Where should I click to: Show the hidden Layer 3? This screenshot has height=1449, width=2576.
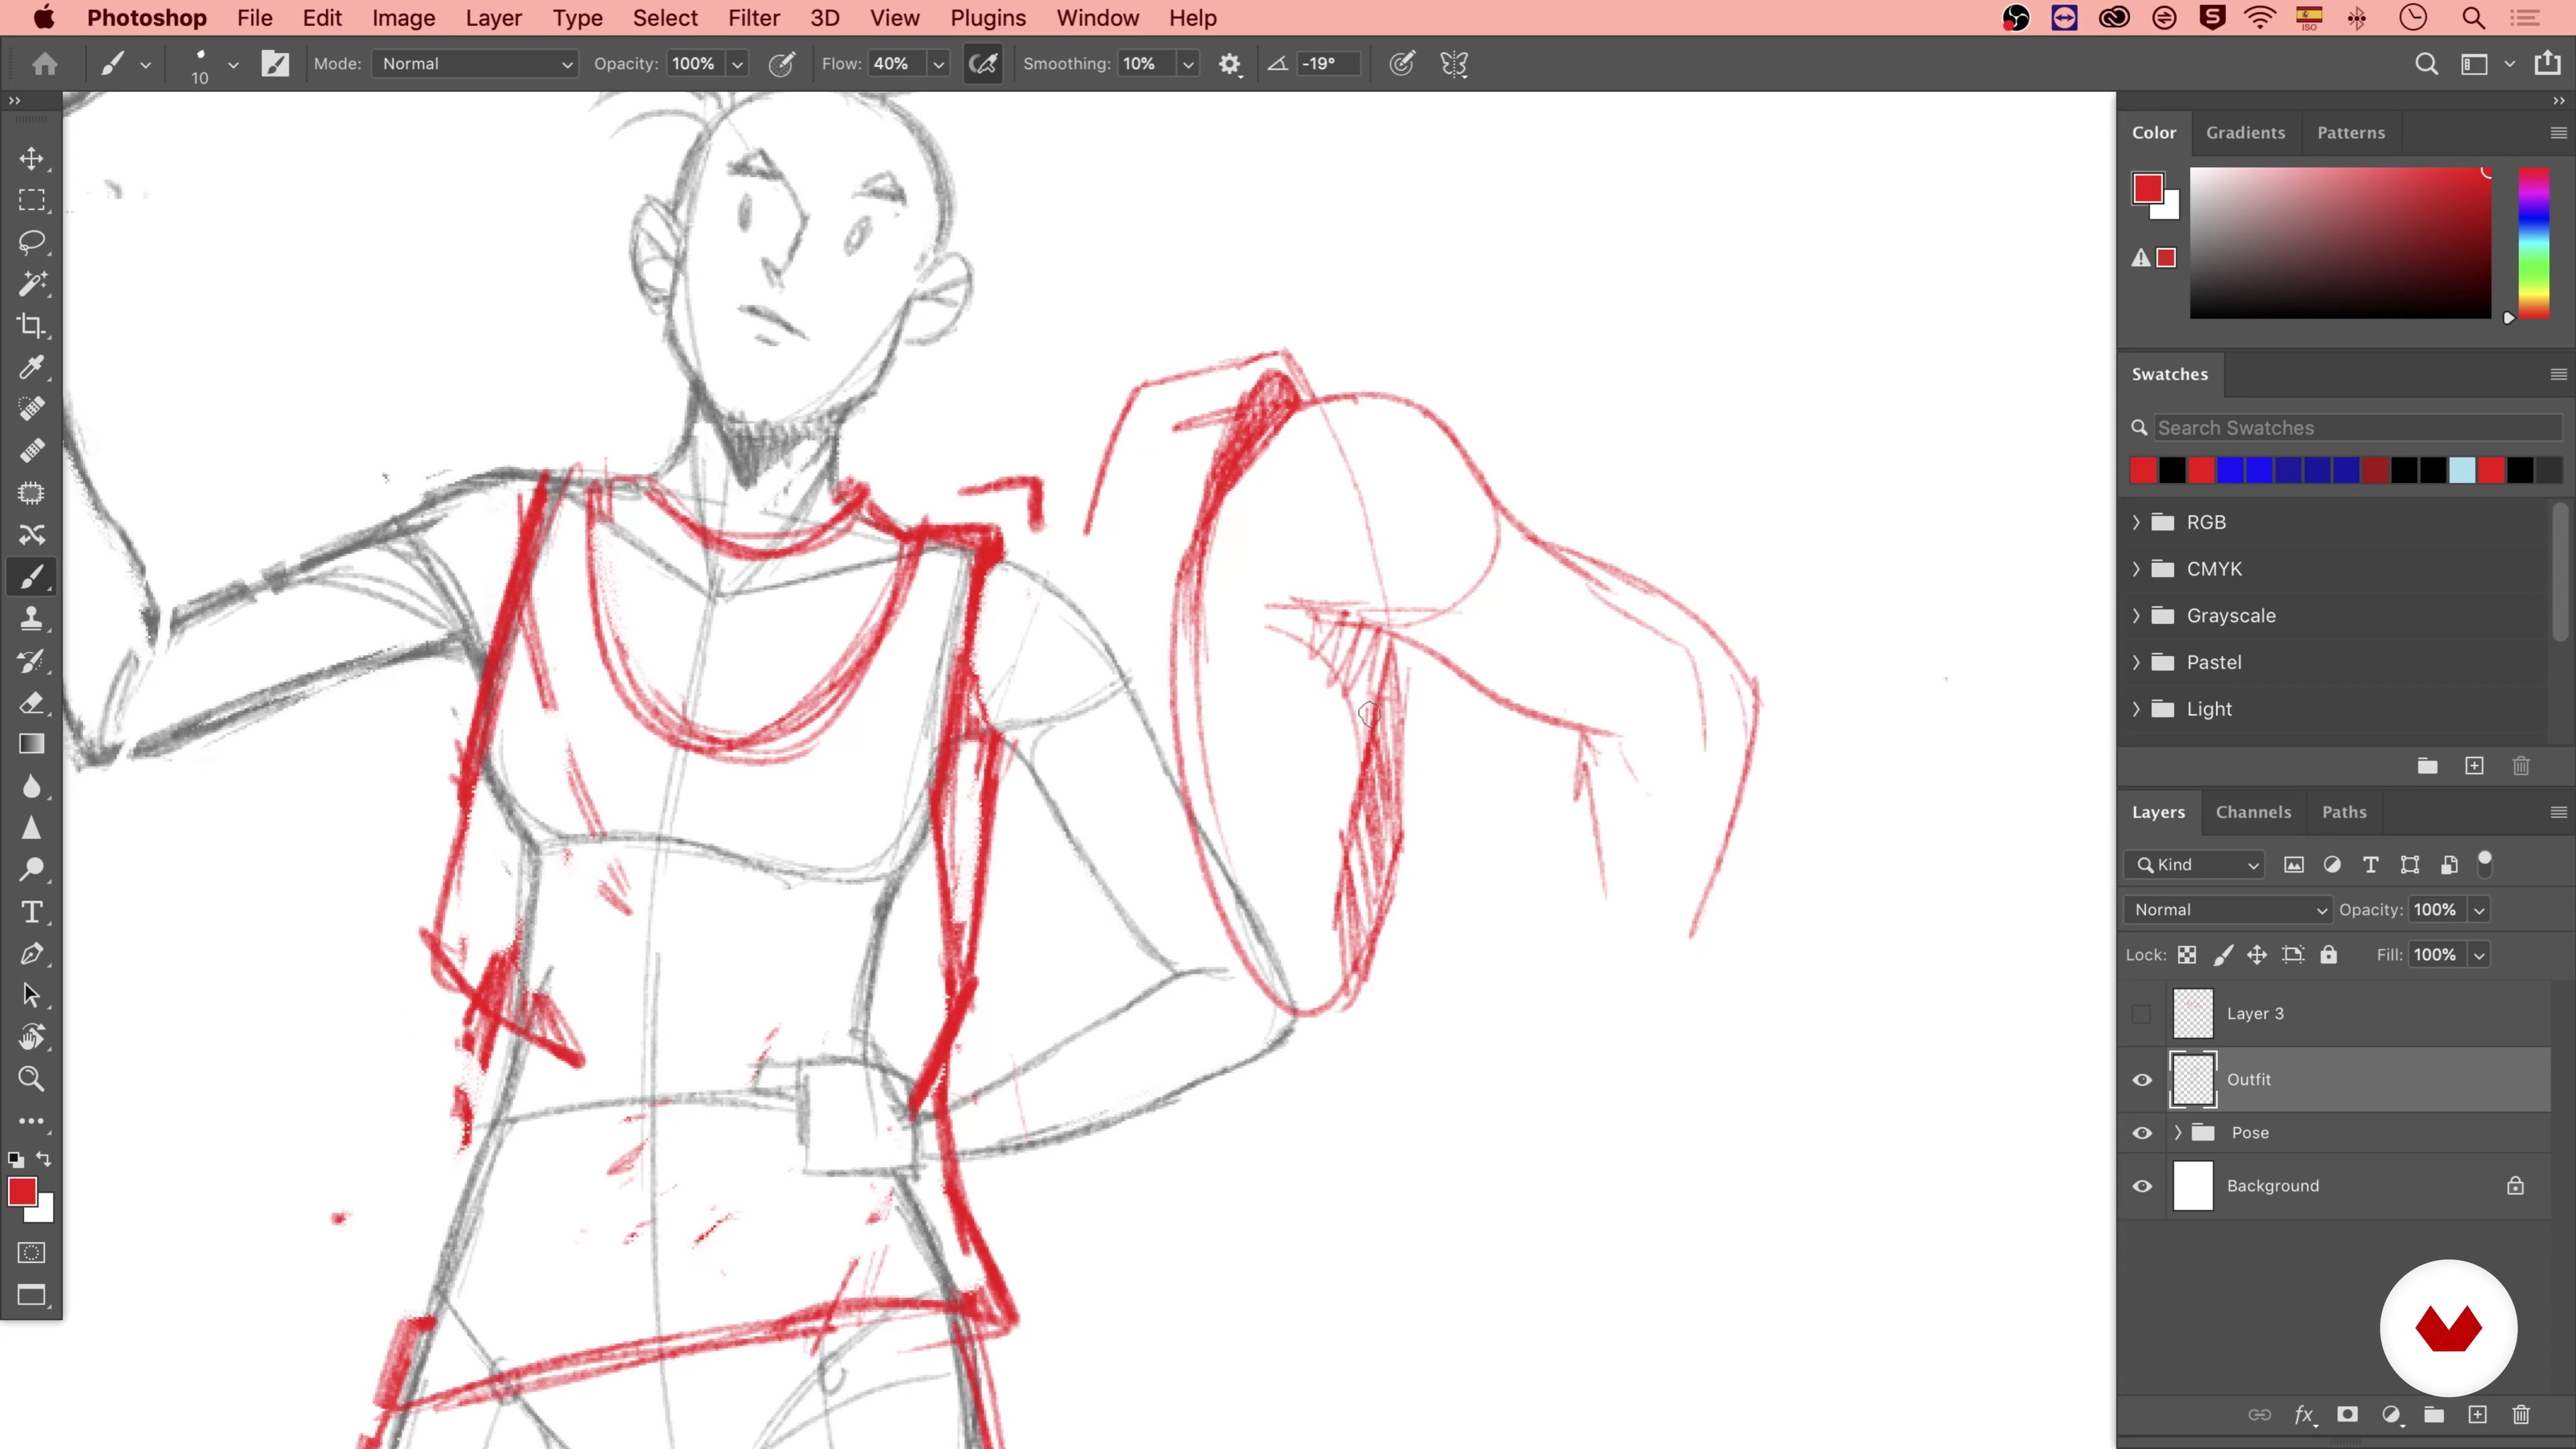(2142, 1014)
